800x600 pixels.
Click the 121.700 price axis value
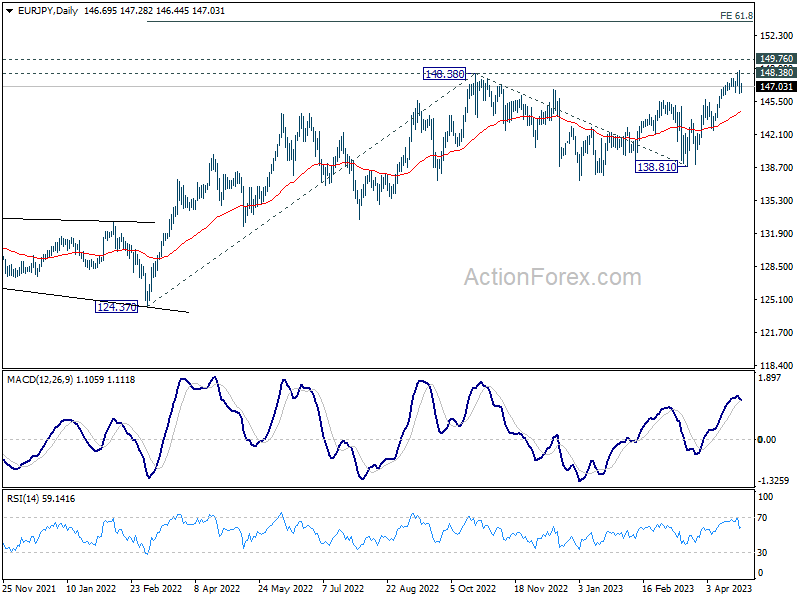click(x=777, y=333)
